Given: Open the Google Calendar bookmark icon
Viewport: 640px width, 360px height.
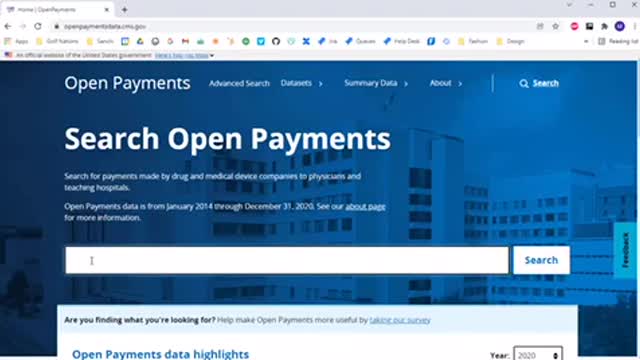Looking at the screenshot, I should pos(125,41).
